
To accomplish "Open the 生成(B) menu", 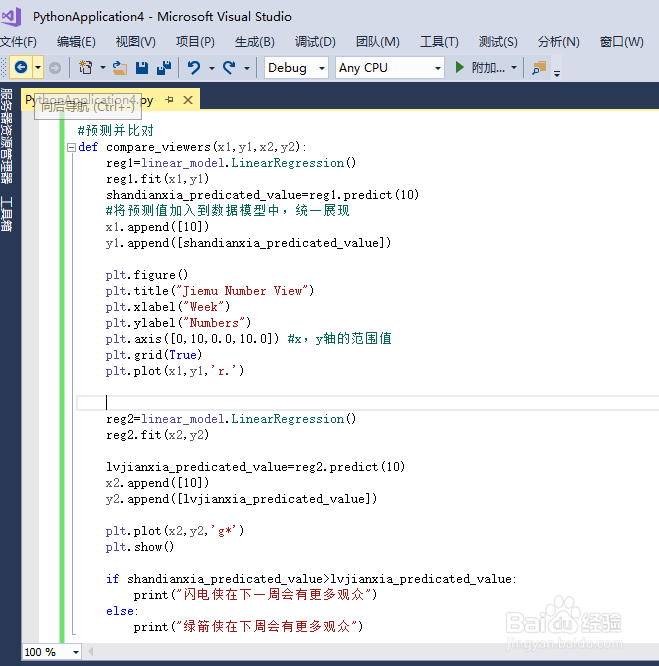I will tap(254, 42).
